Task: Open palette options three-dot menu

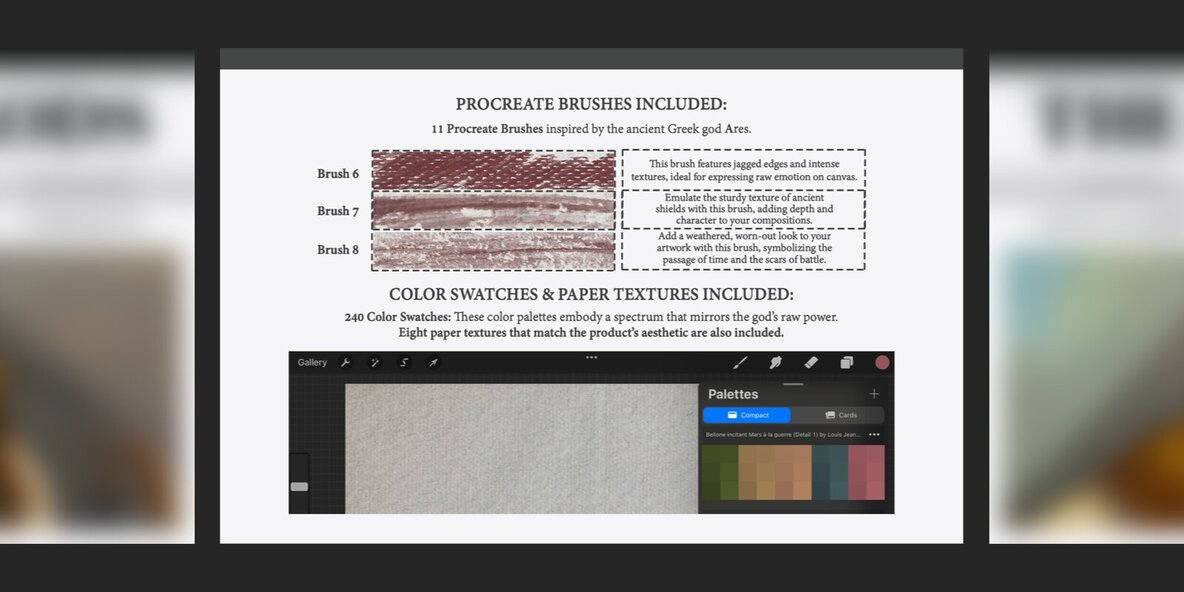Action: point(874,435)
